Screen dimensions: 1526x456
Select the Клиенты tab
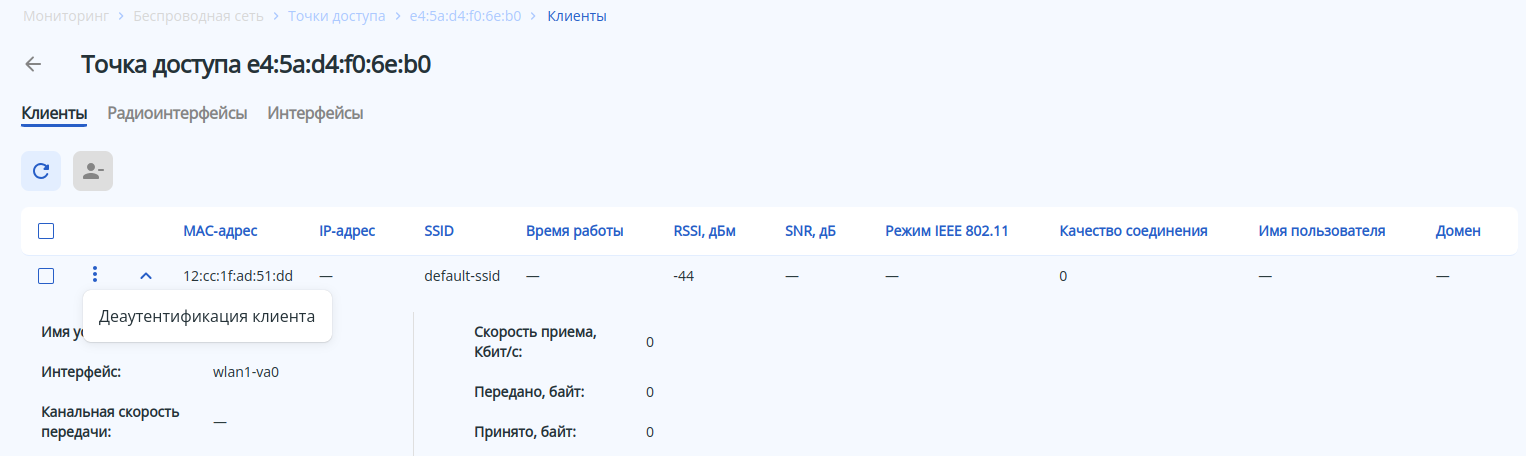[x=54, y=113]
